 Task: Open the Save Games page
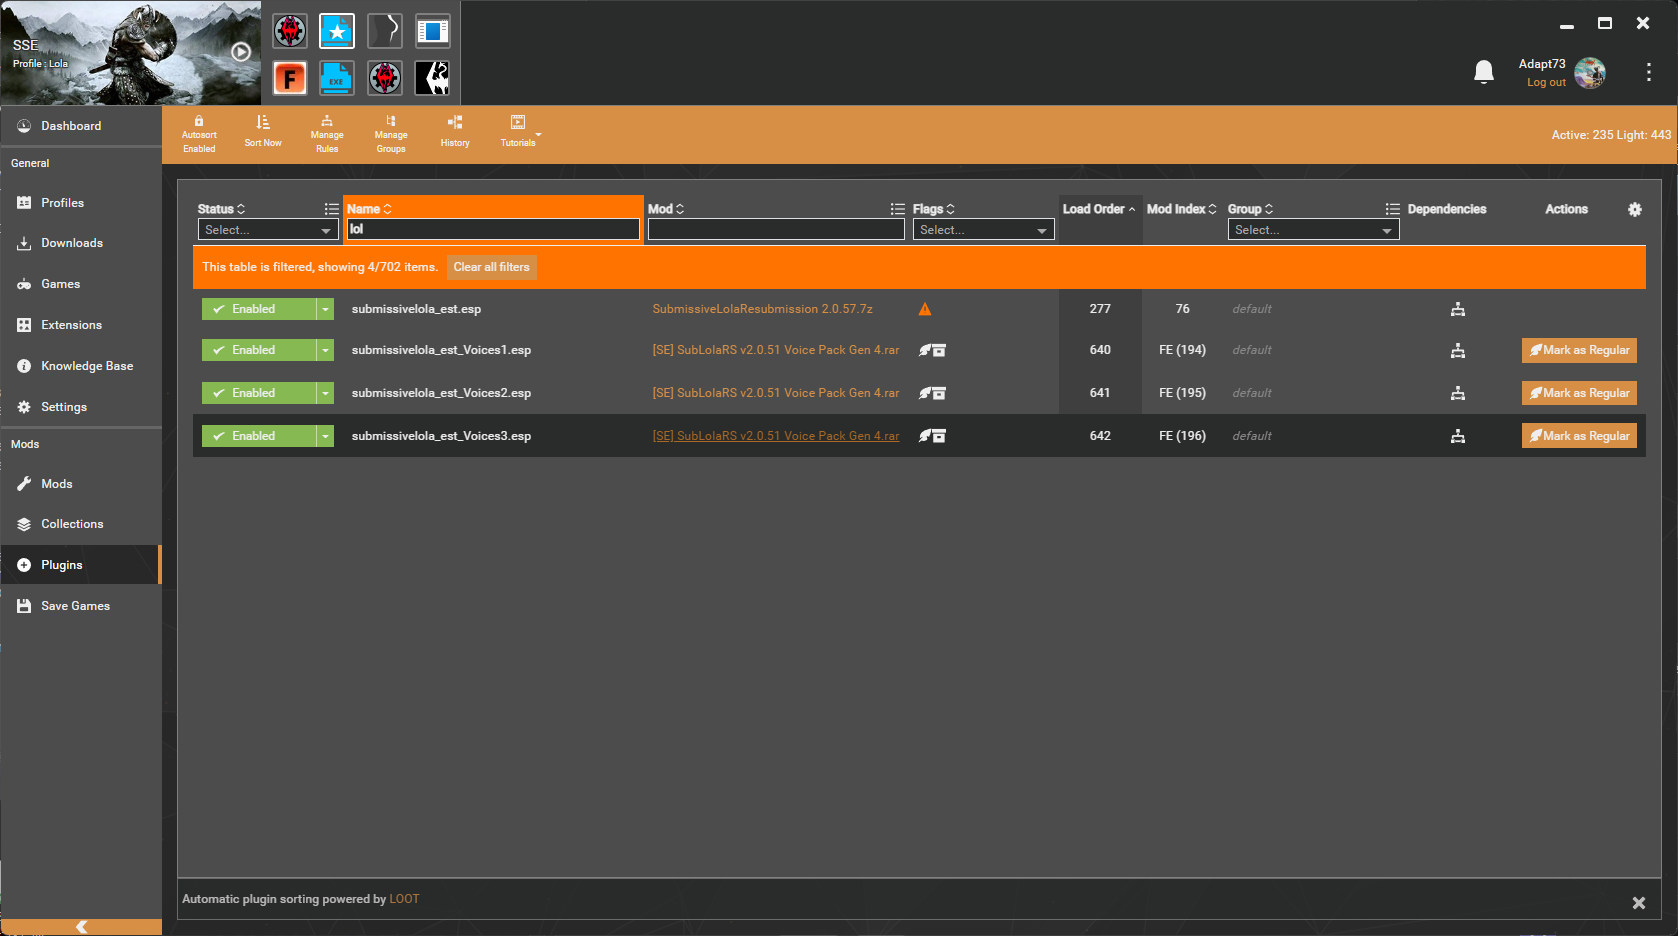click(x=81, y=606)
